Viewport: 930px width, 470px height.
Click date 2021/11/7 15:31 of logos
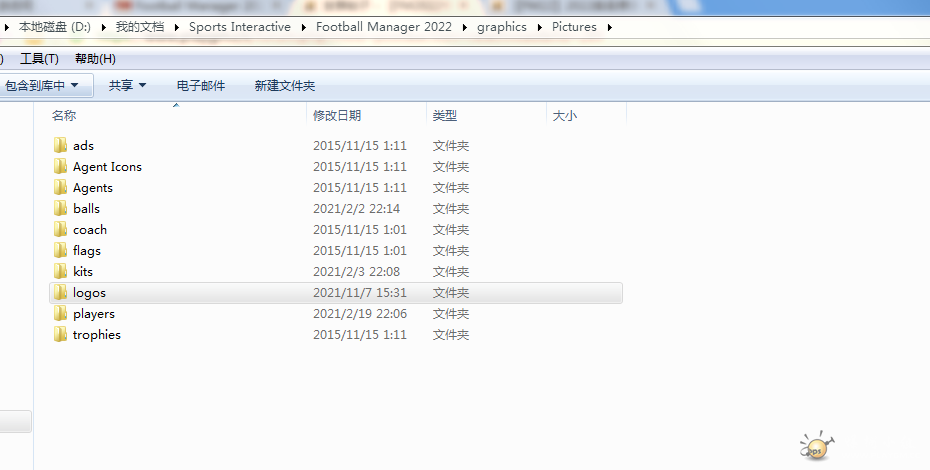tap(360, 293)
